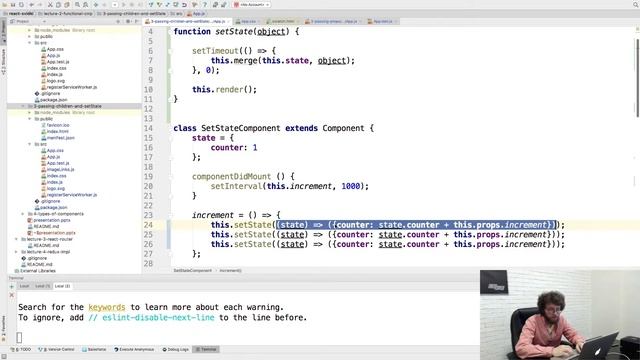Select the Local (3) terminal tab
640x360 pixels.
click(x=62, y=286)
